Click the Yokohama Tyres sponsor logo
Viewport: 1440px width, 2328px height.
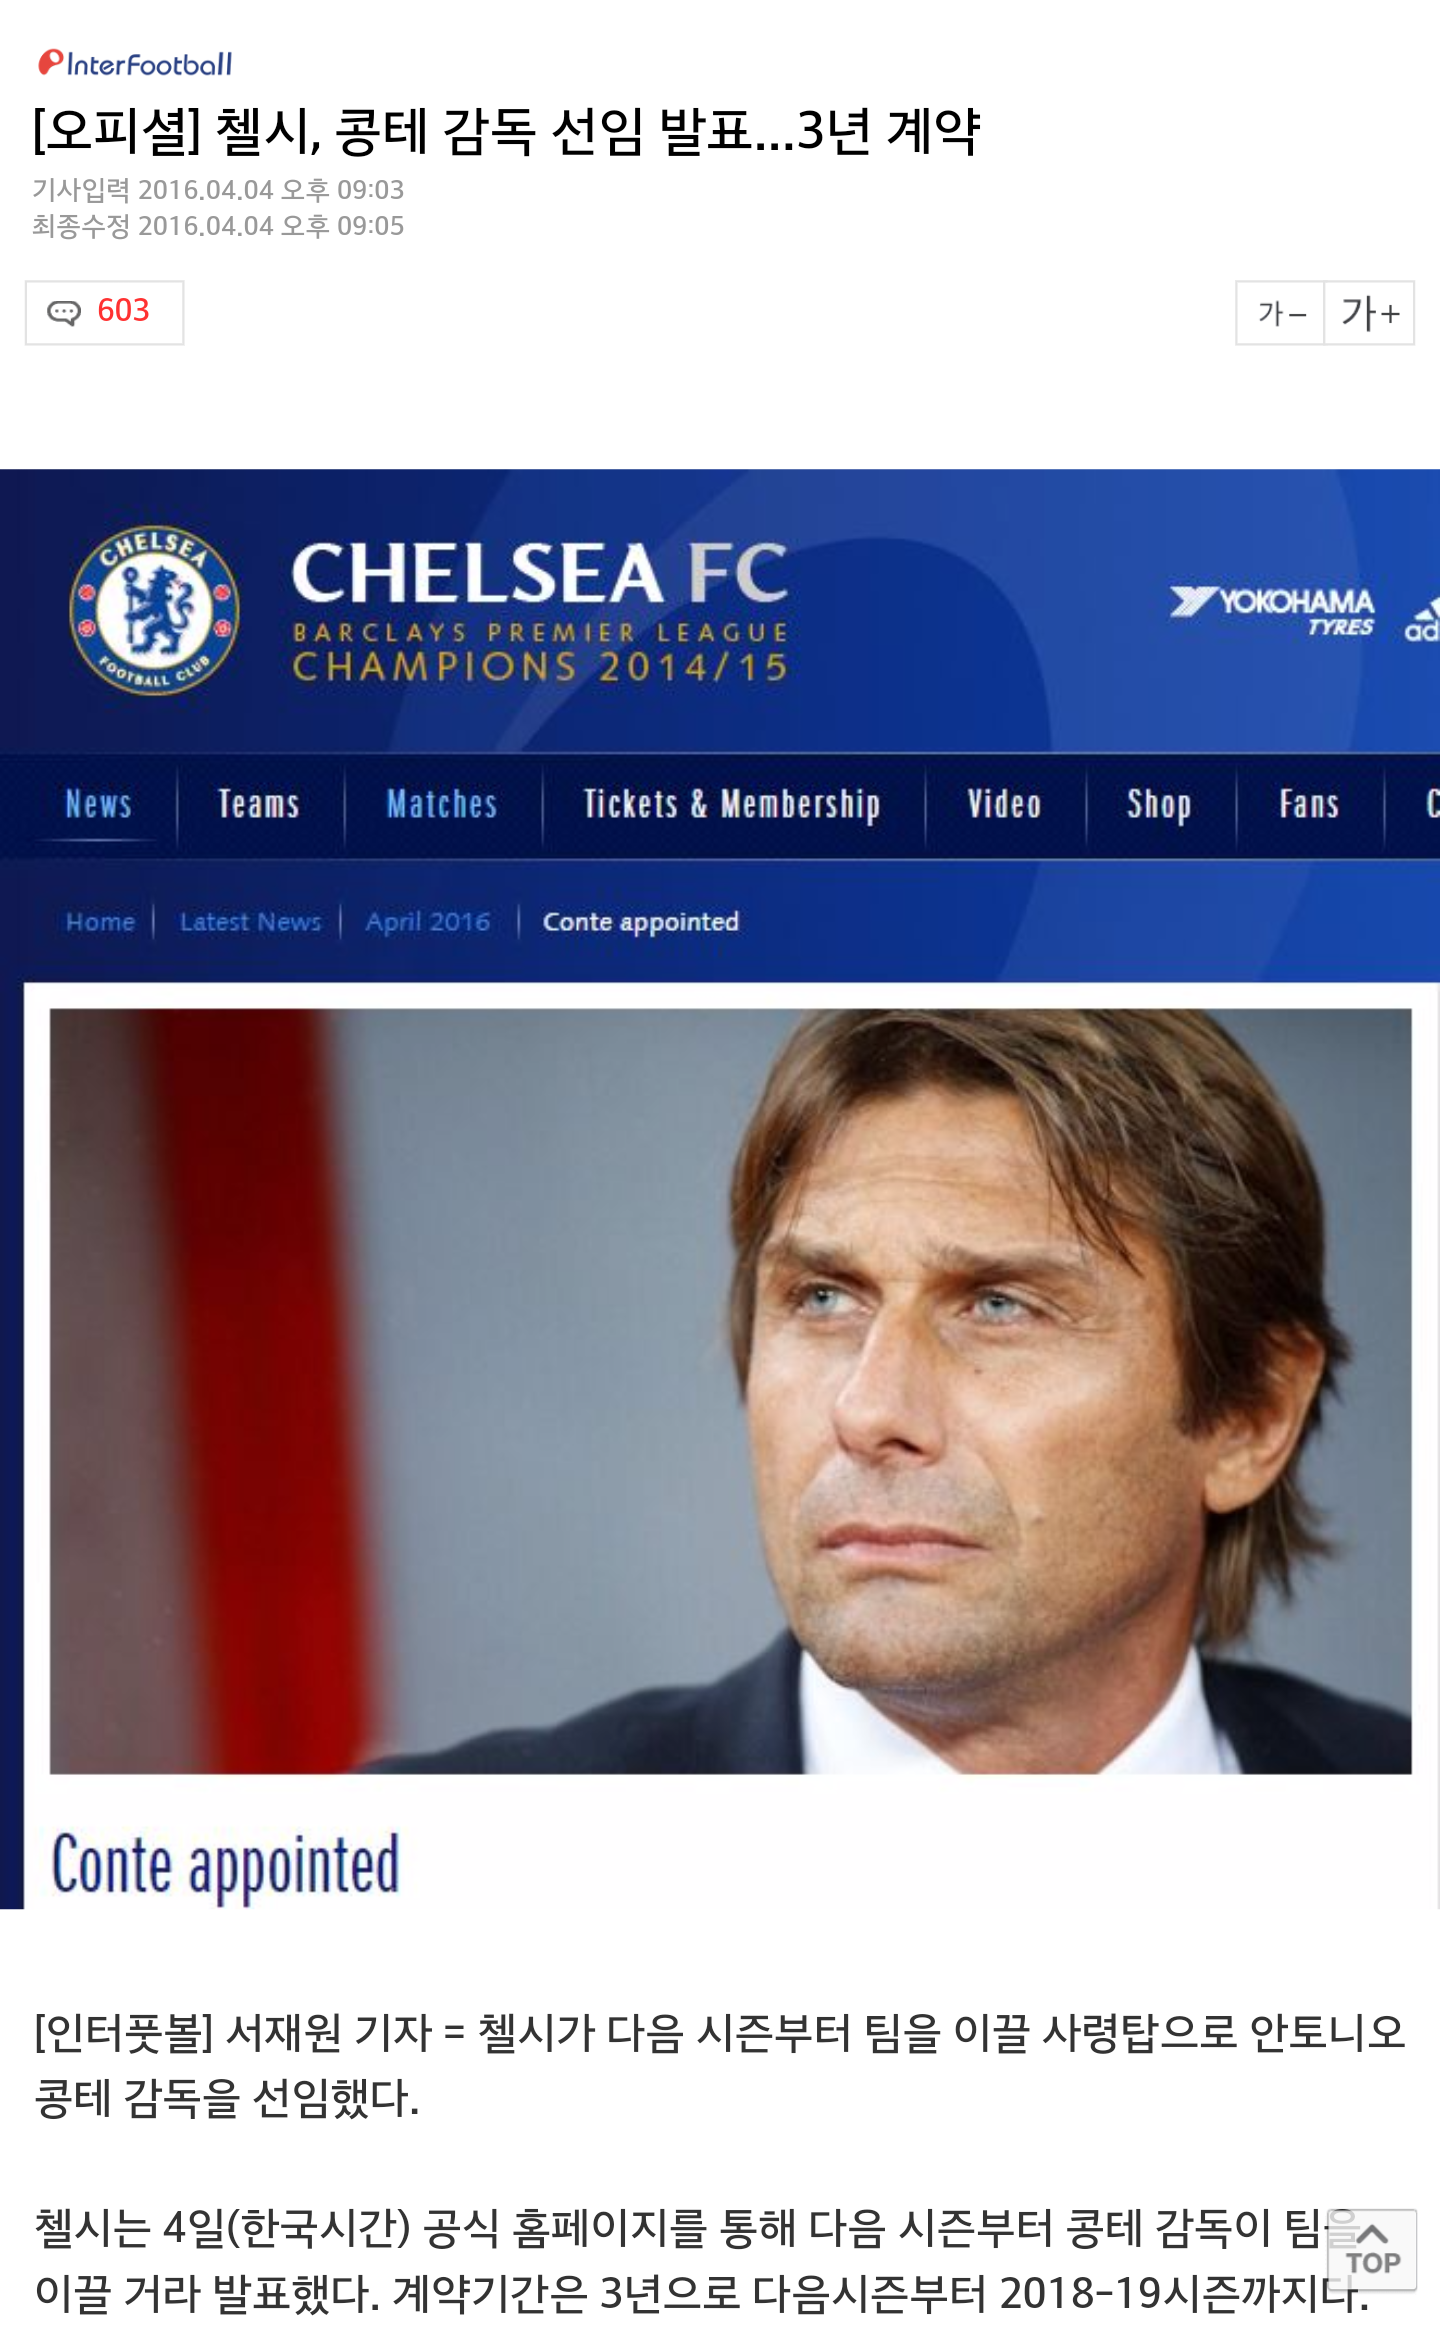1273,611
